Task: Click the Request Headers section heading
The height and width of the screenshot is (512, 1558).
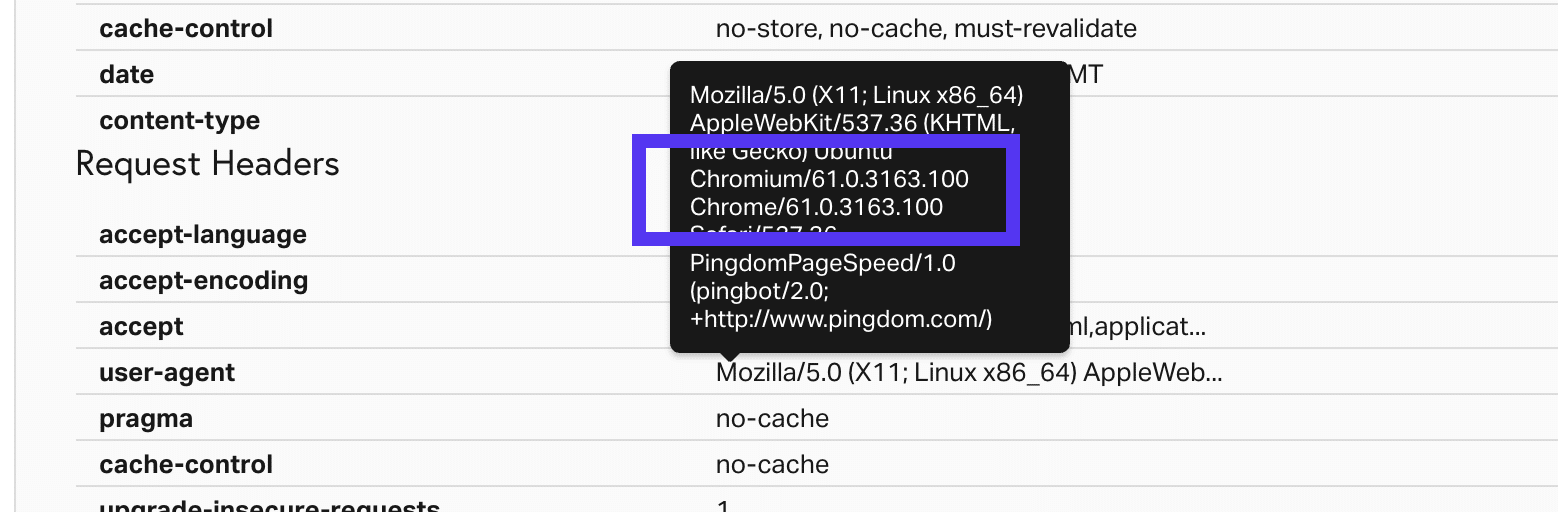Action: click(x=207, y=164)
